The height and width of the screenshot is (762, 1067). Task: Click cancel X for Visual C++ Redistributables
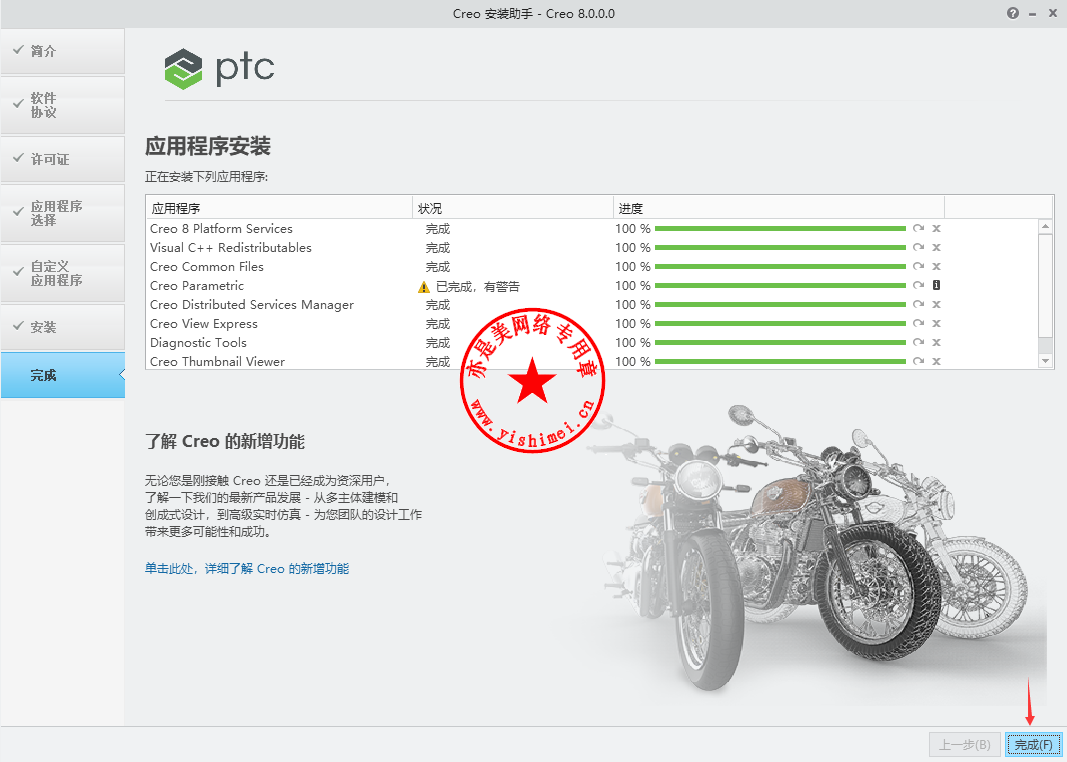936,248
